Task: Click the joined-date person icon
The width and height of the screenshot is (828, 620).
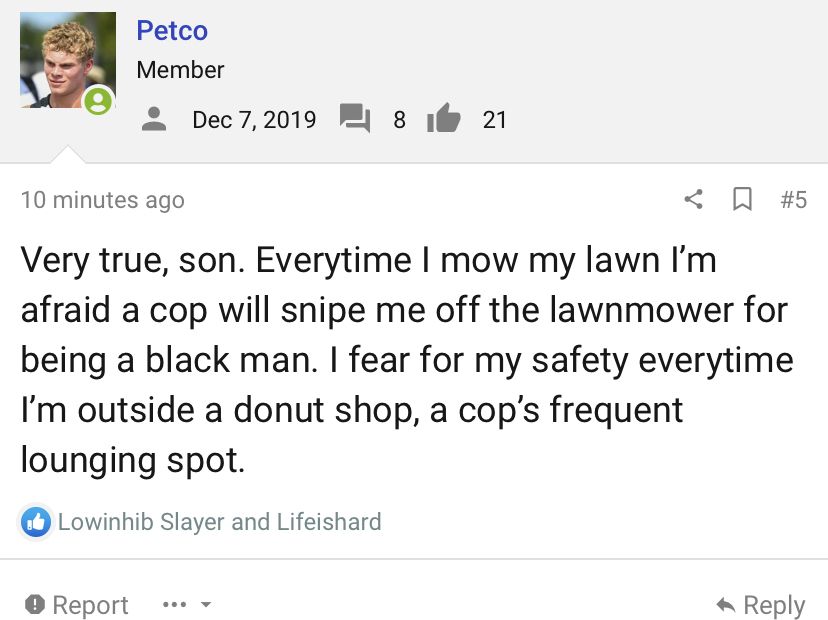Action: (x=154, y=119)
